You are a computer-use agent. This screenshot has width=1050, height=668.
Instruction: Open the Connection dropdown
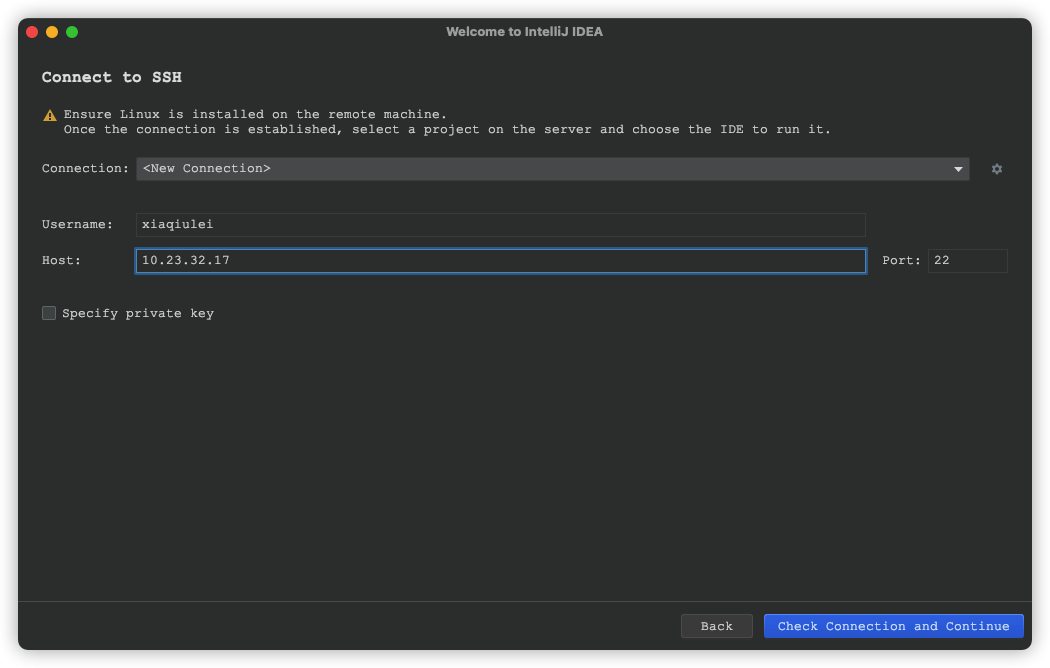point(552,169)
